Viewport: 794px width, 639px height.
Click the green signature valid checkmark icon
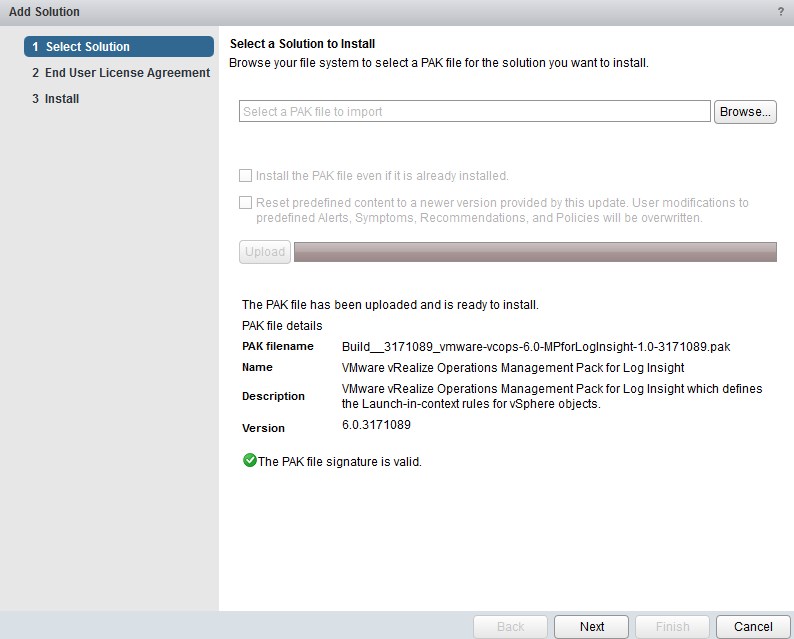click(x=249, y=461)
